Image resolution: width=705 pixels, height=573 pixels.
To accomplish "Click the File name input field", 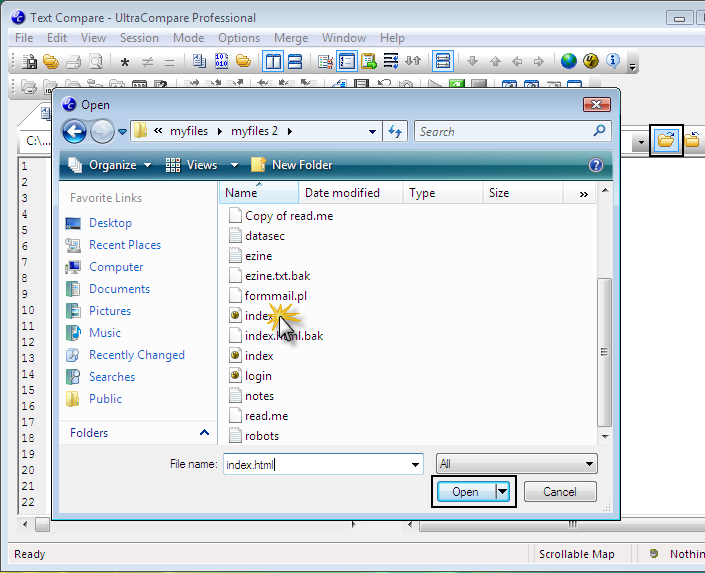I will coord(316,464).
